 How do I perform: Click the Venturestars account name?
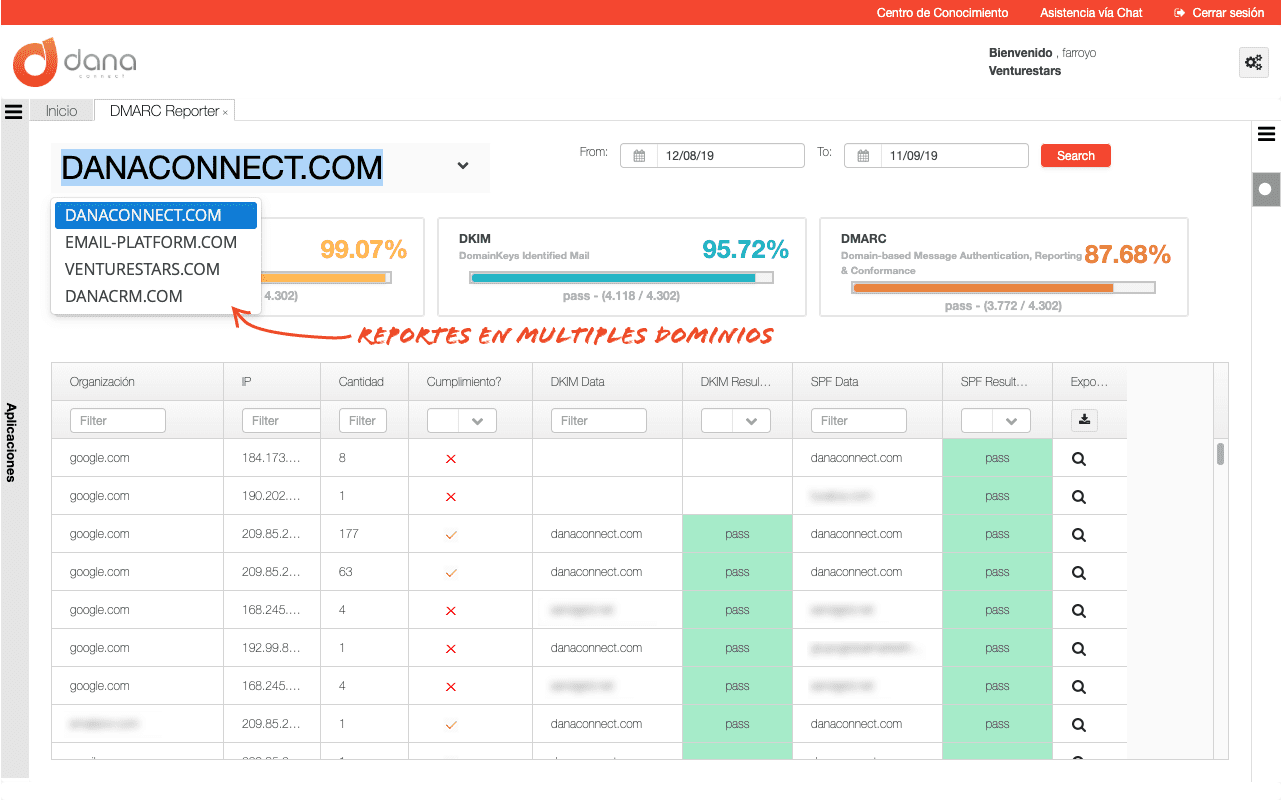[x=1025, y=71]
